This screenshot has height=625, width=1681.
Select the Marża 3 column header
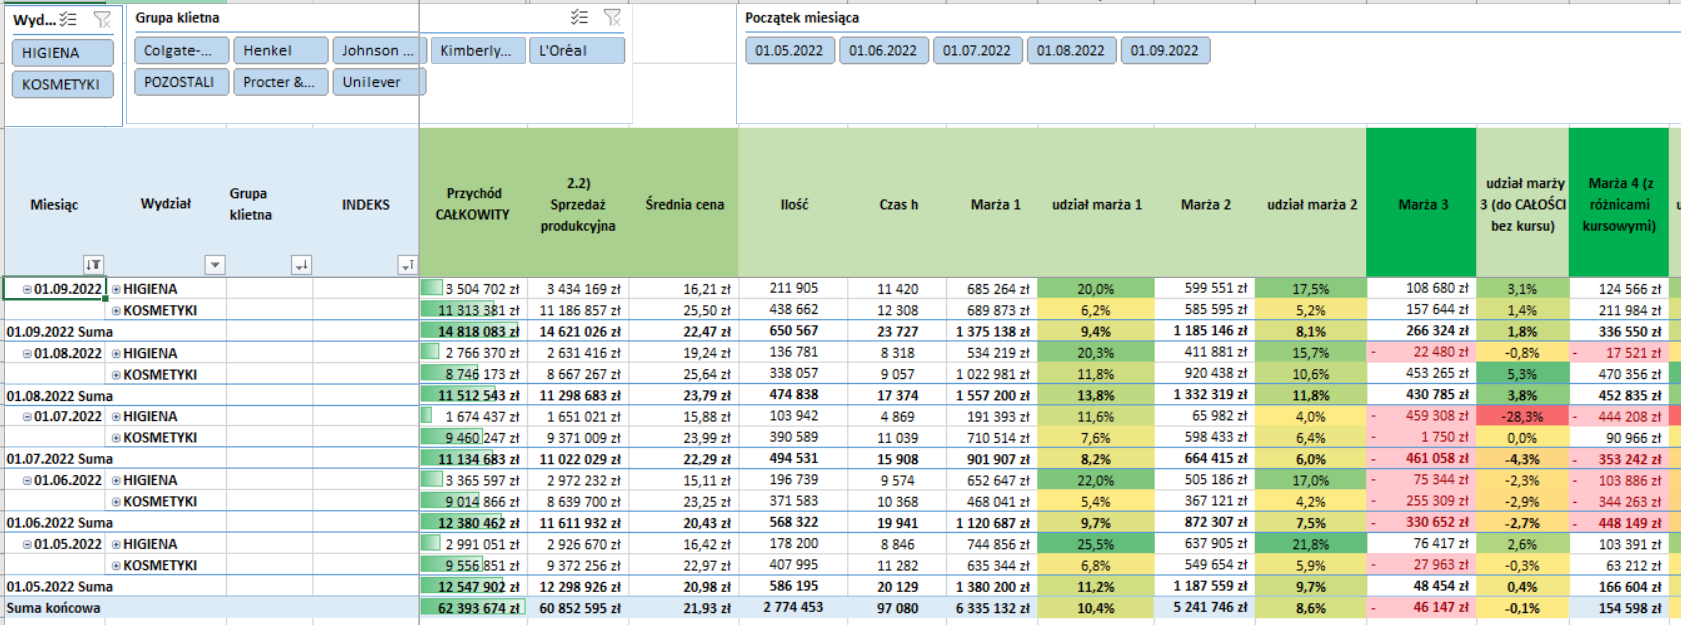(1421, 204)
